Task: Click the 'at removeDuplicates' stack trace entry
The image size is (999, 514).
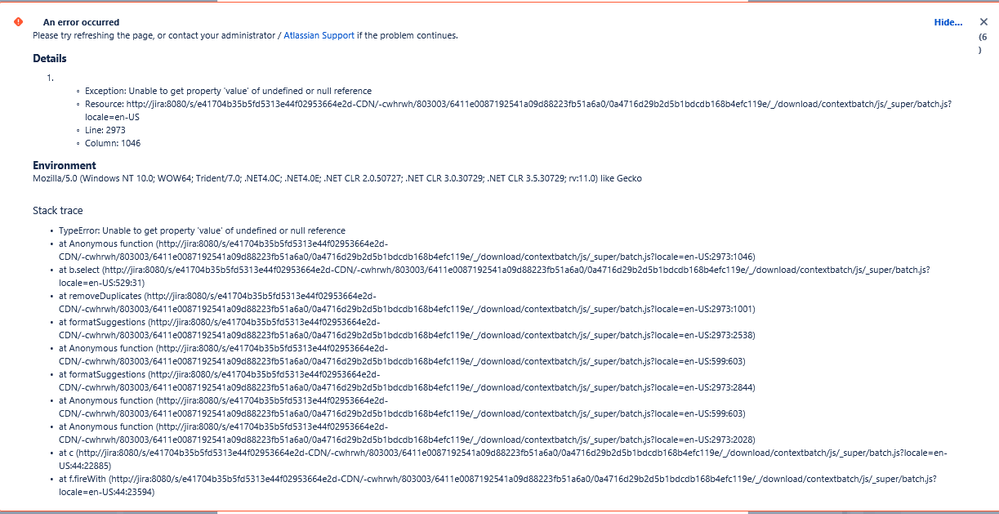Action: click(x=406, y=303)
